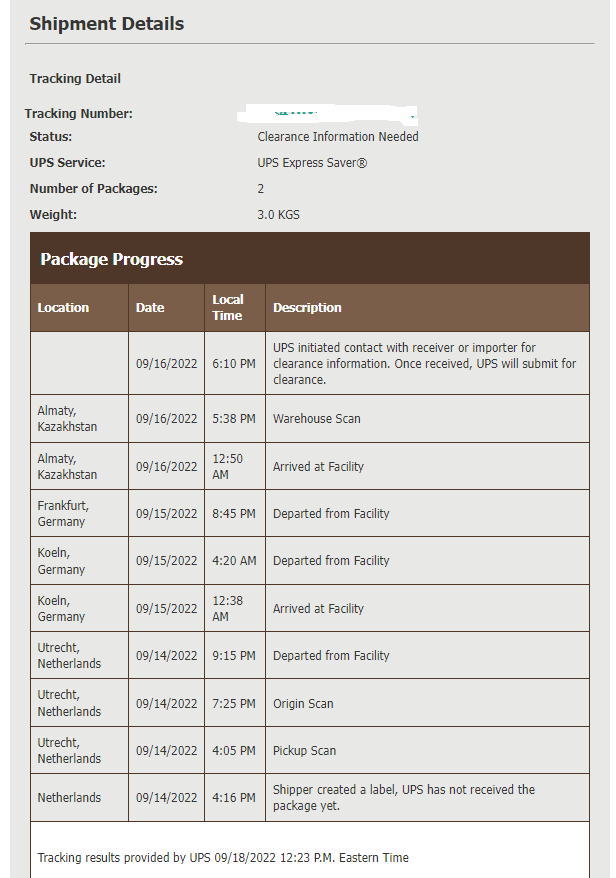Click the Clearance Information Needed status text
This screenshot has height=878, width=616.
338,137
